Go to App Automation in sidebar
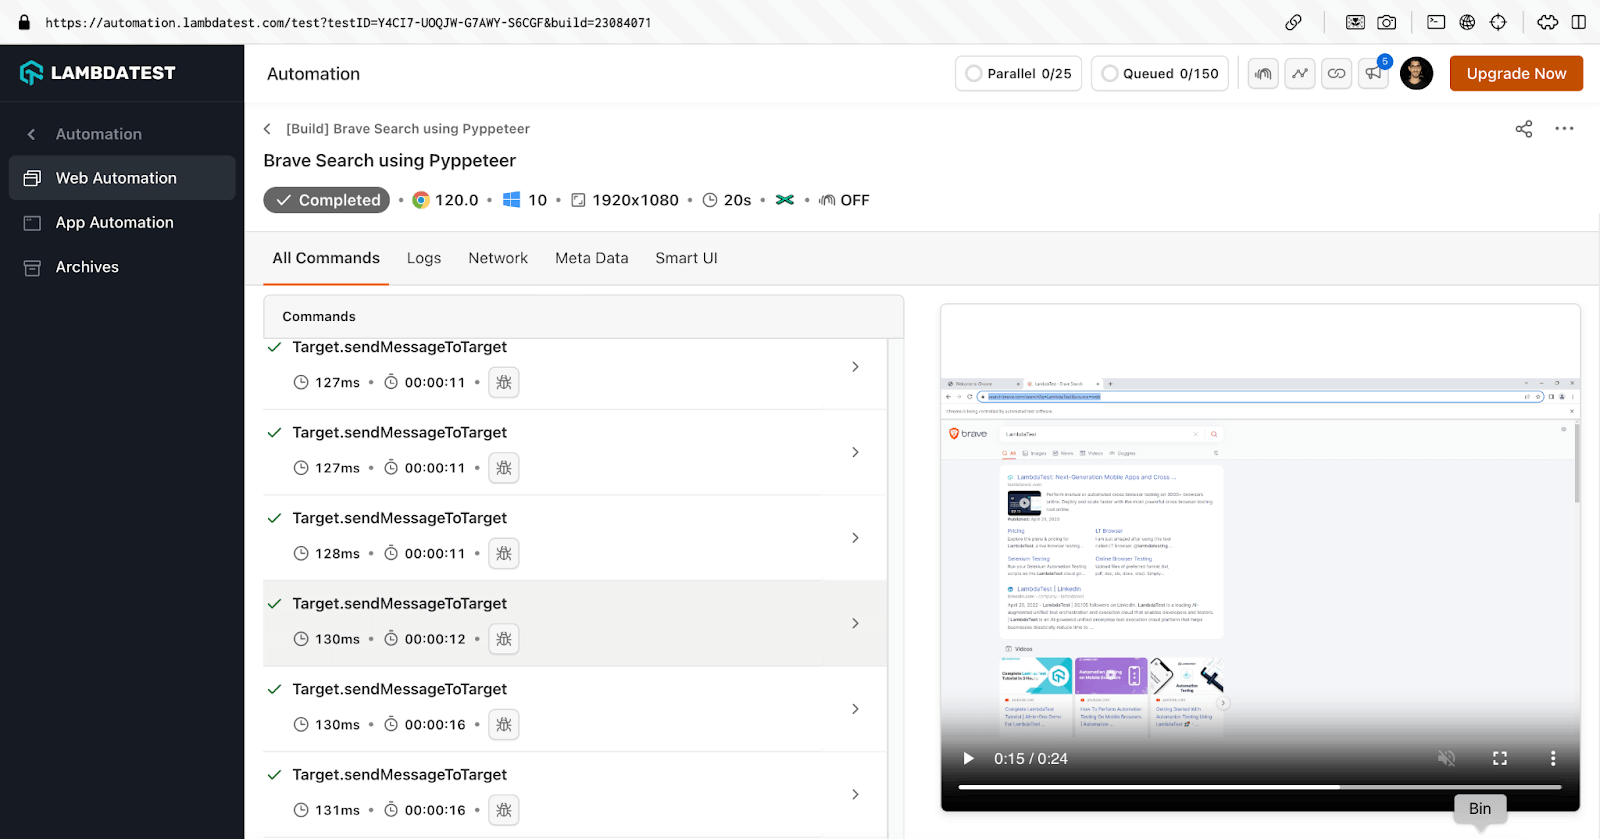This screenshot has width=1600, height=839. pyautogui.click(x=114, y=223)
